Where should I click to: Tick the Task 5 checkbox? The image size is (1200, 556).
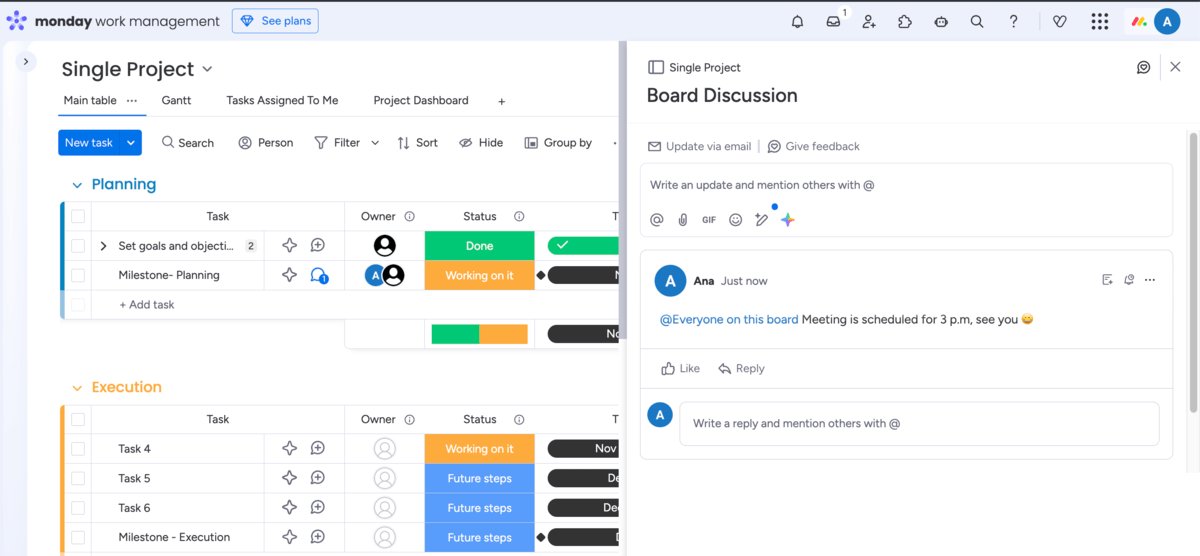tap(78, 479)
